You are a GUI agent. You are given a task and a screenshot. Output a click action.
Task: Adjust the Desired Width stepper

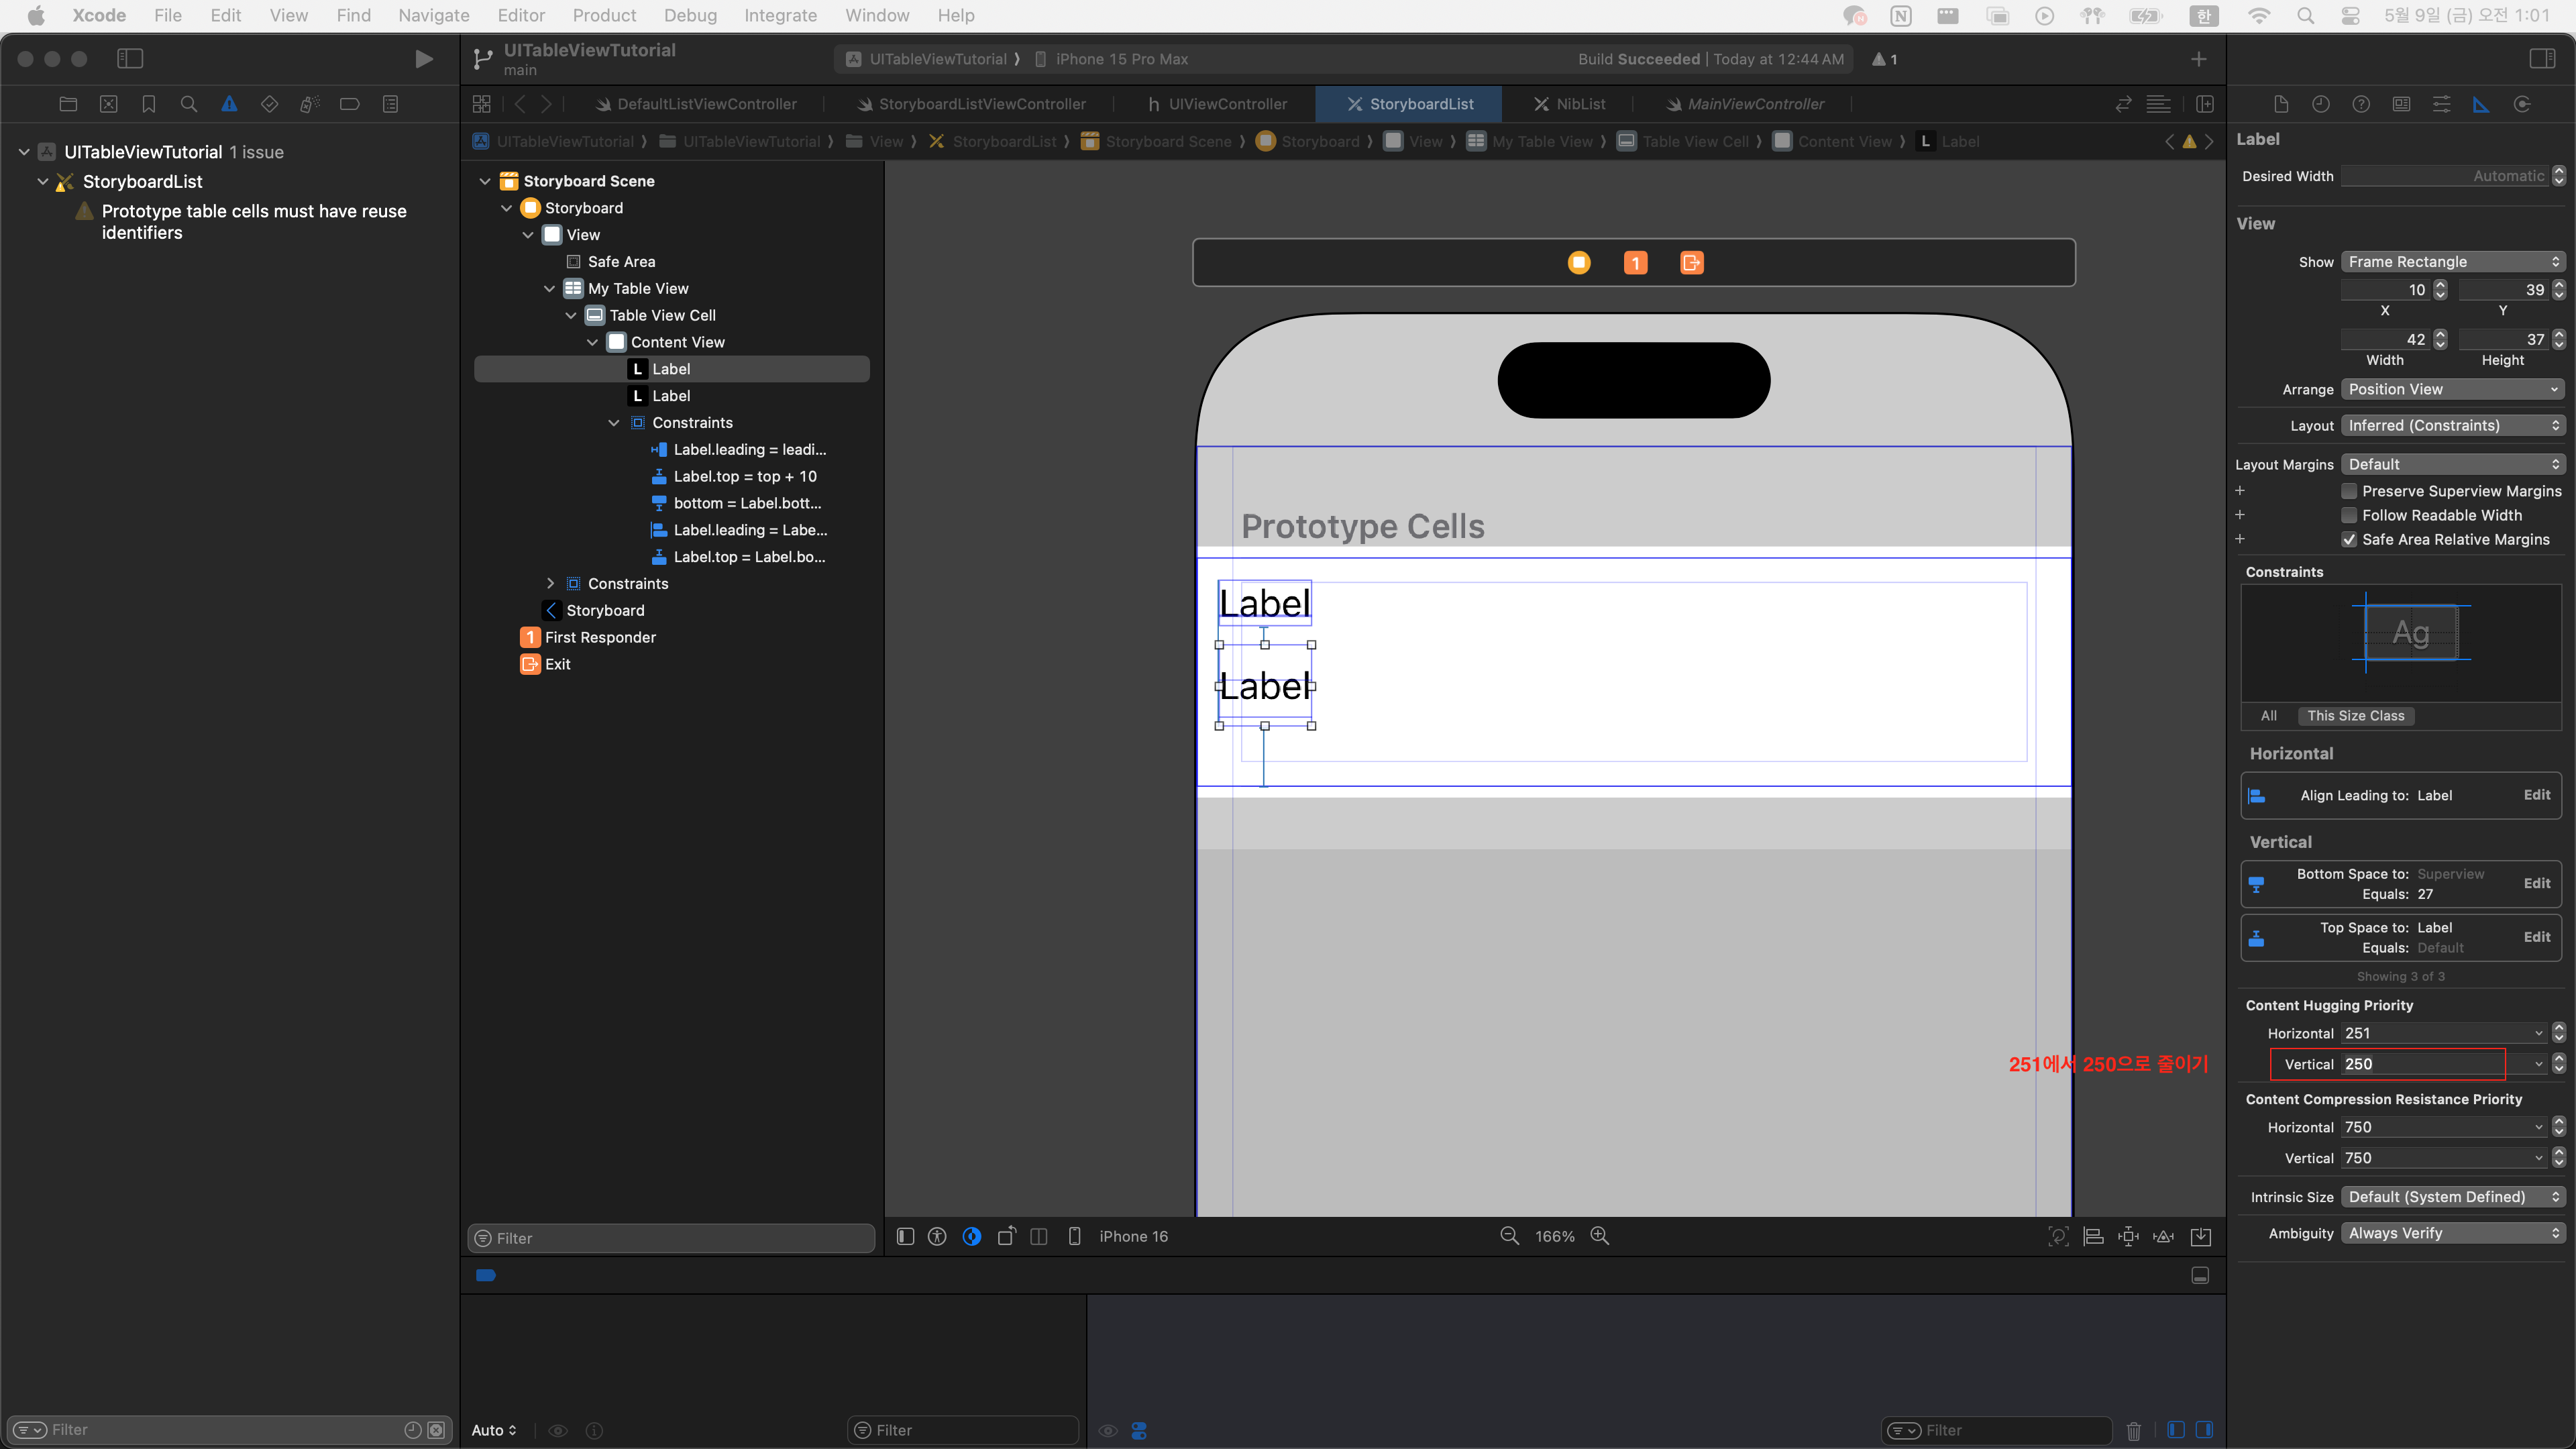click(2559, 176)
